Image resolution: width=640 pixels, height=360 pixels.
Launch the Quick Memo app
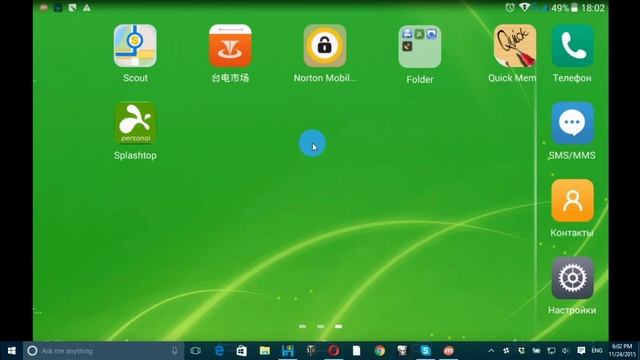[515, 46]
